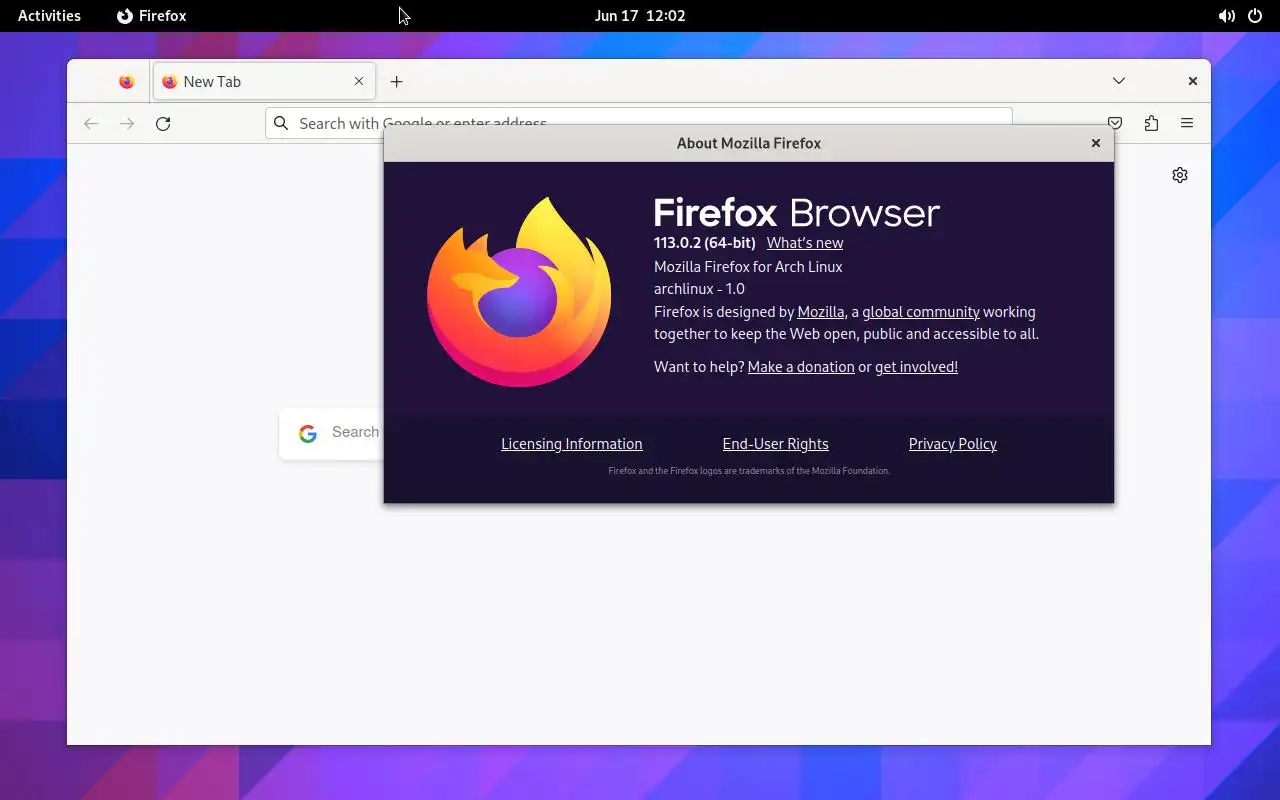This screenshot has width=1280, height=800.
Task: Open the Firefox hamburger application menu
Action: [1187, 123]
